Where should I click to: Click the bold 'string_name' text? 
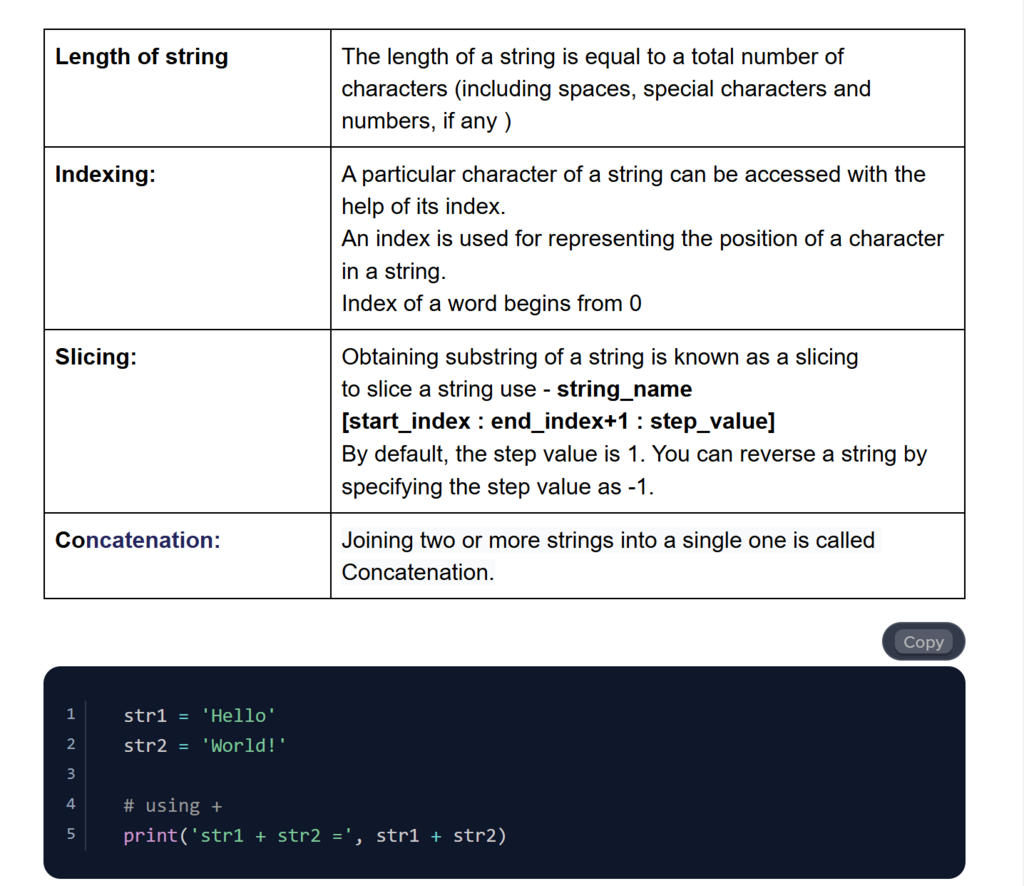click(624, 389)
